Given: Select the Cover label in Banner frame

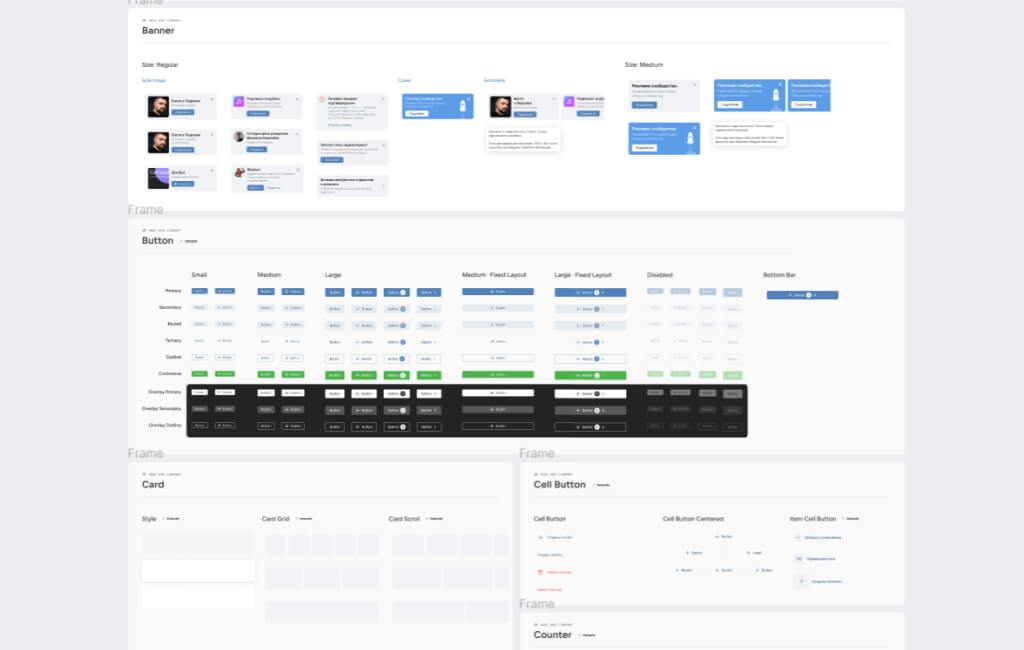Looking at the screenshot, I should click(404, 80).
